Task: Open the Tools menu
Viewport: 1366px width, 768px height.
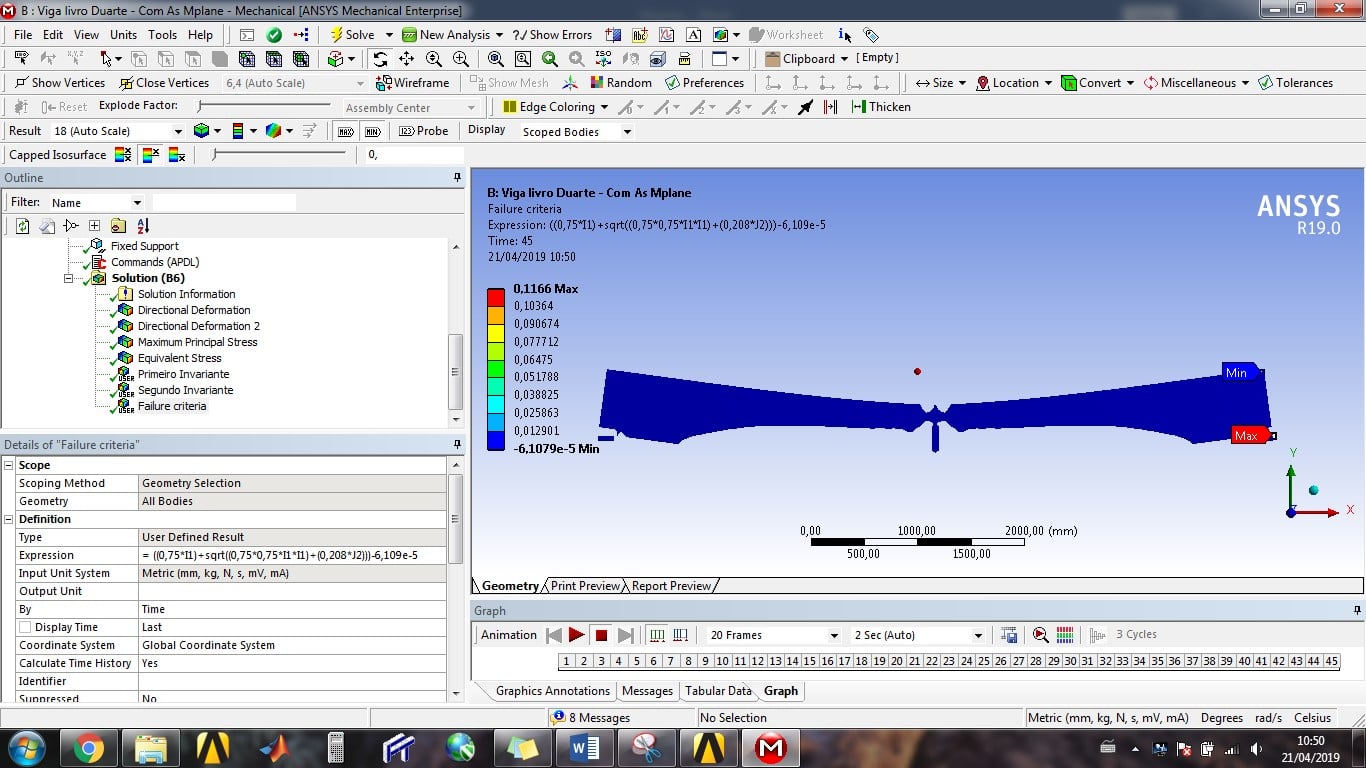Action: [x=162, y=34]
